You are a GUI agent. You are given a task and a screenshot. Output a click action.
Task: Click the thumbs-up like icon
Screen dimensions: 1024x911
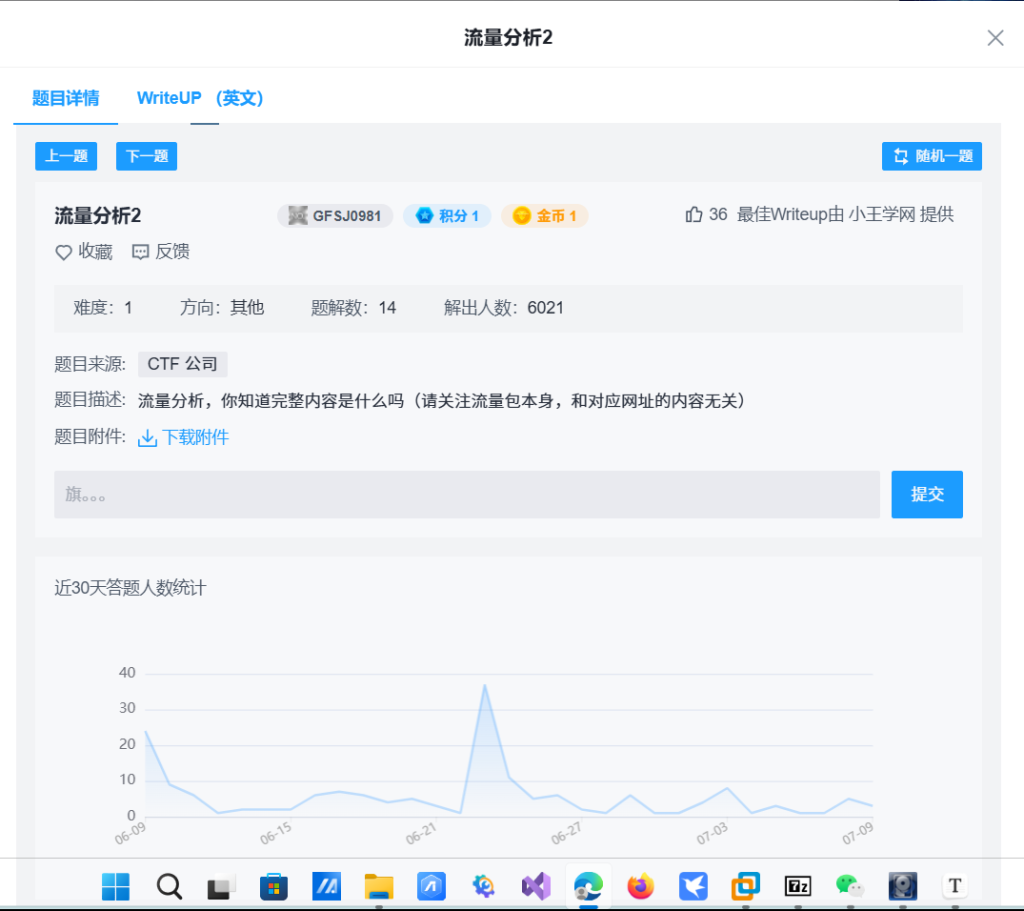[x=694, y=215]
